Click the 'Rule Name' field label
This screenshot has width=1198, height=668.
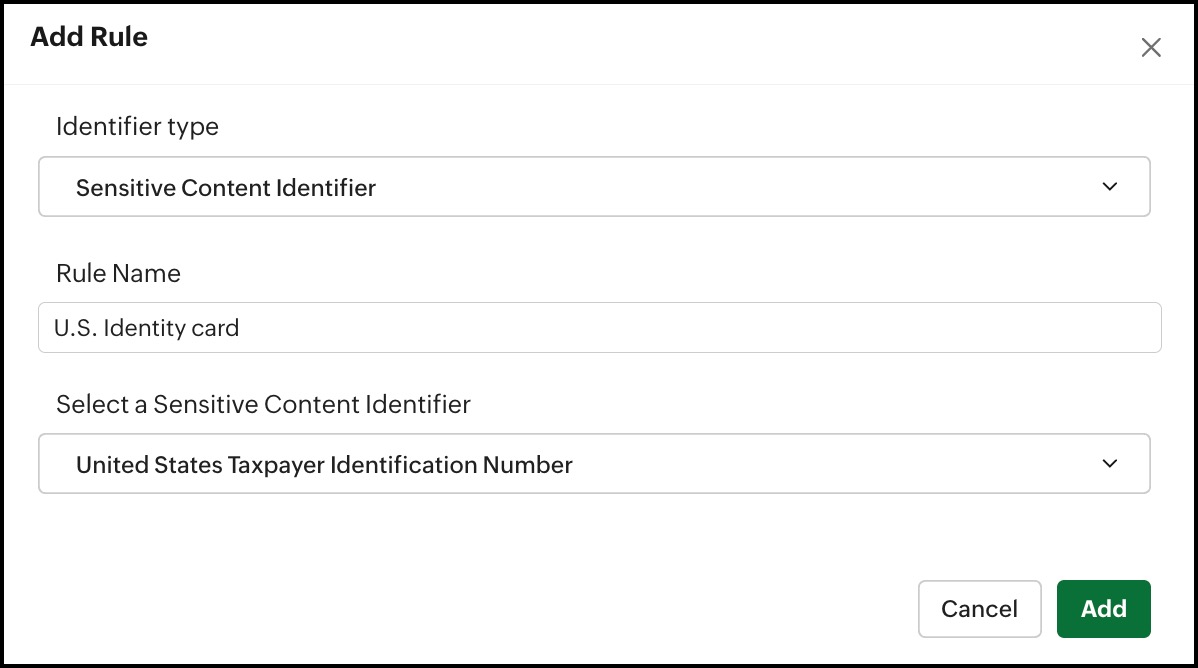click(118, 273)
